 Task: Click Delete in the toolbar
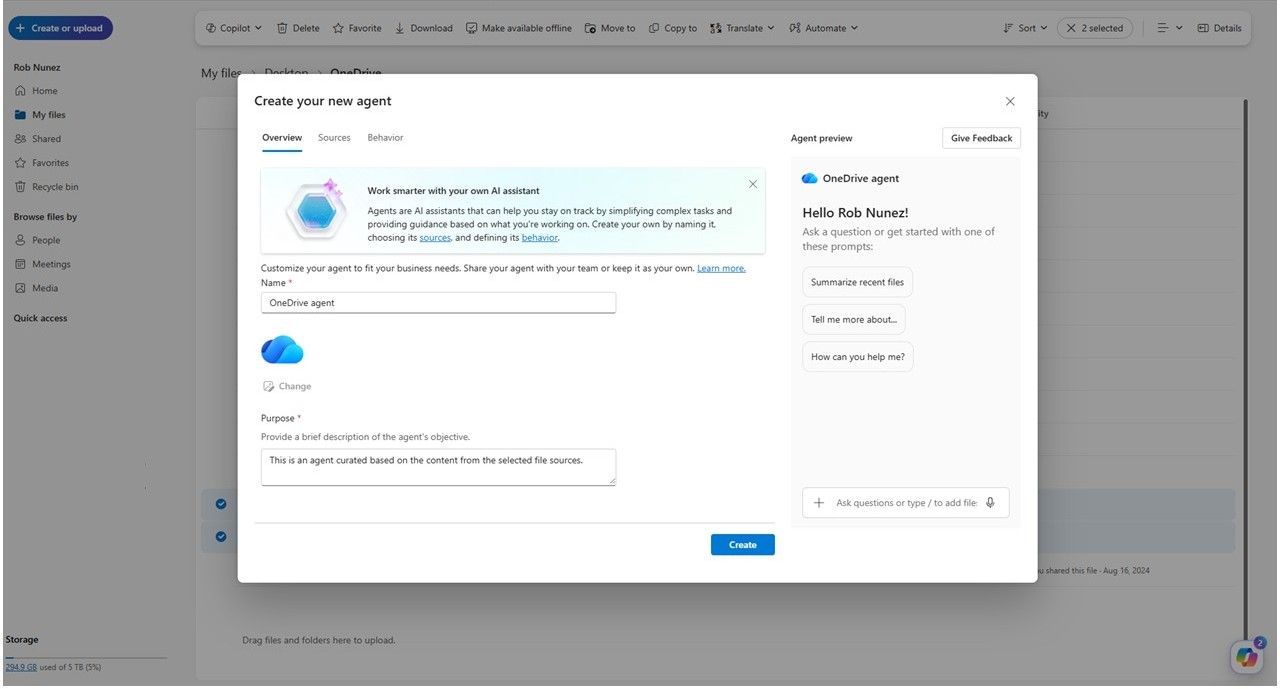click(x=298, y=28)
